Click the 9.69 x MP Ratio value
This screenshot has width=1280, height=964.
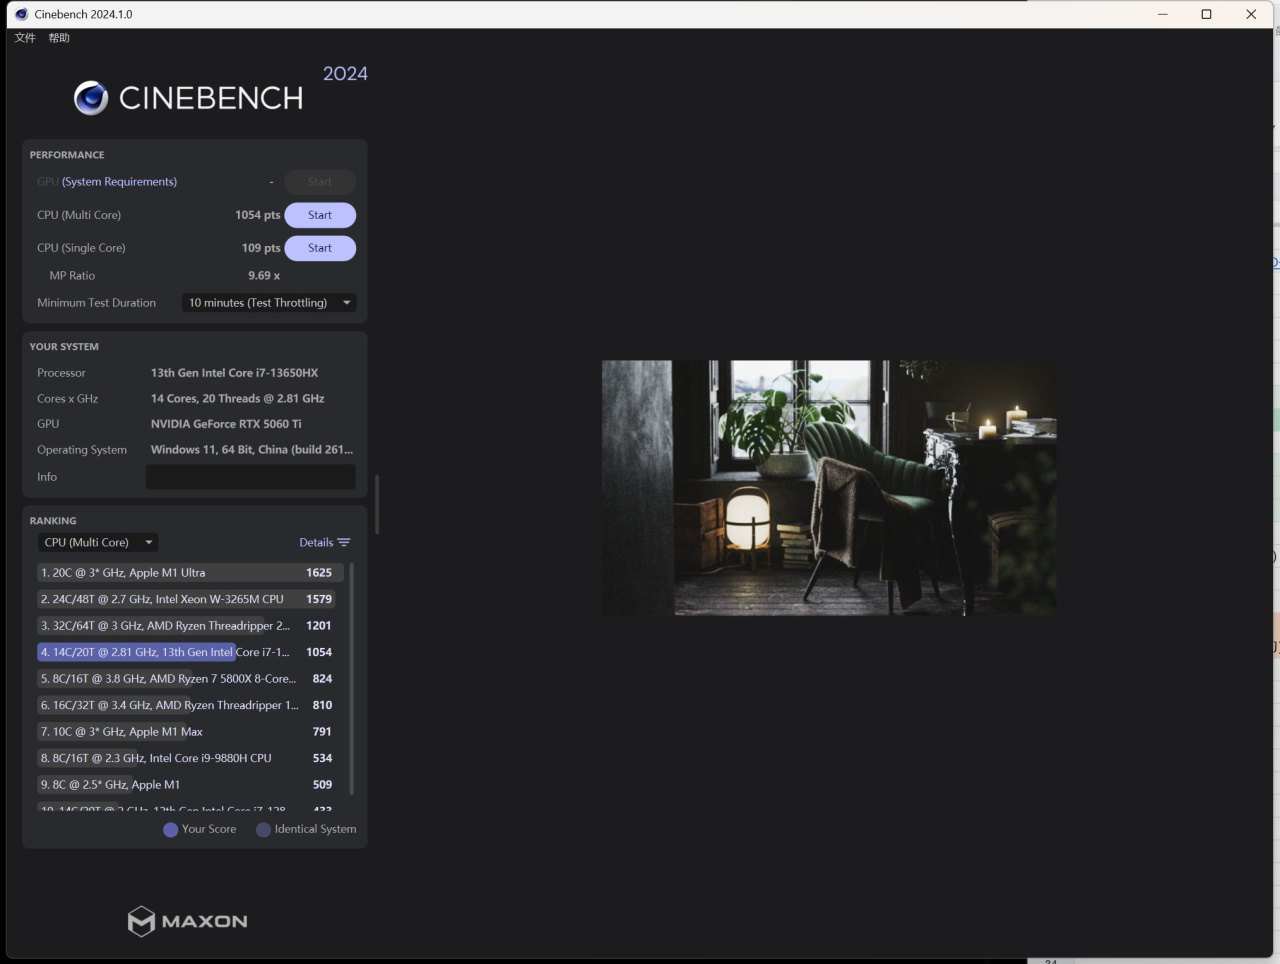[x=264, y=276]
